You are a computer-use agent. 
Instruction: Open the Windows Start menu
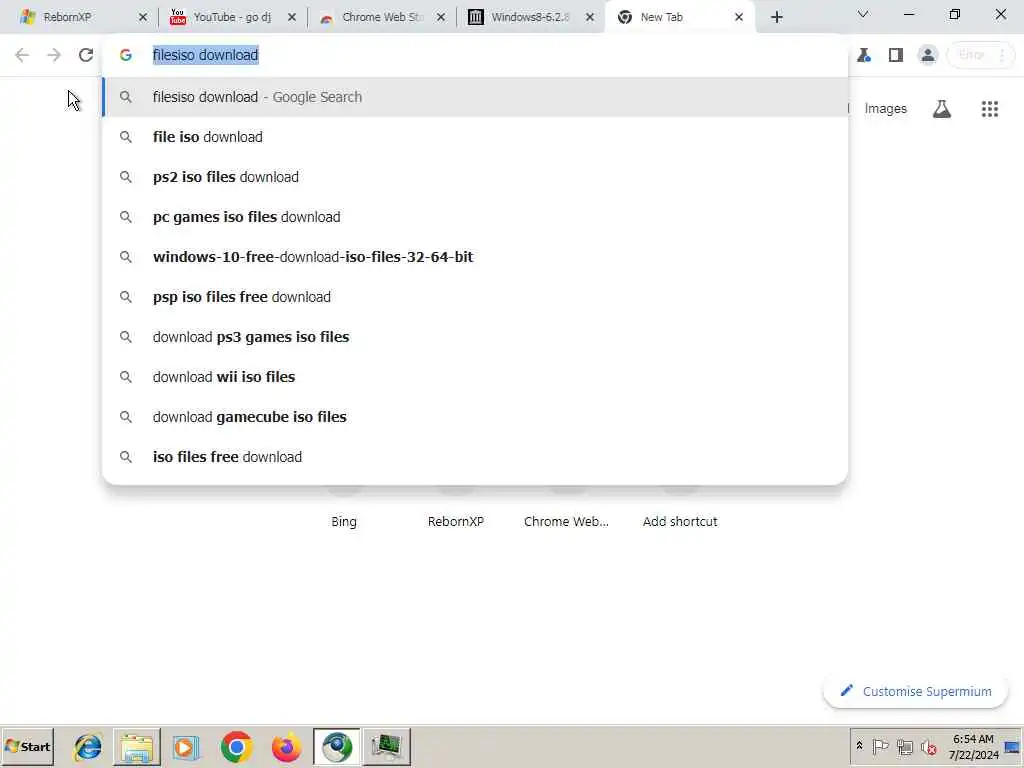[27, 746]
